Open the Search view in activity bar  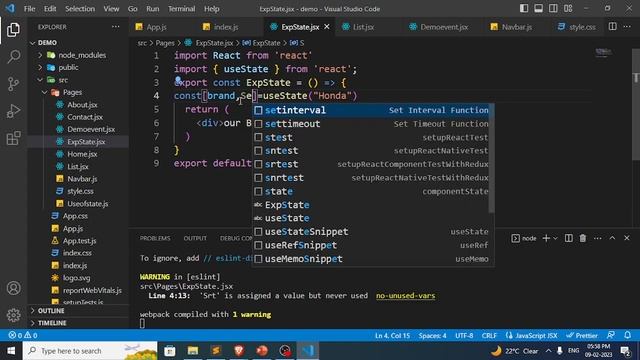coord(13,57)
